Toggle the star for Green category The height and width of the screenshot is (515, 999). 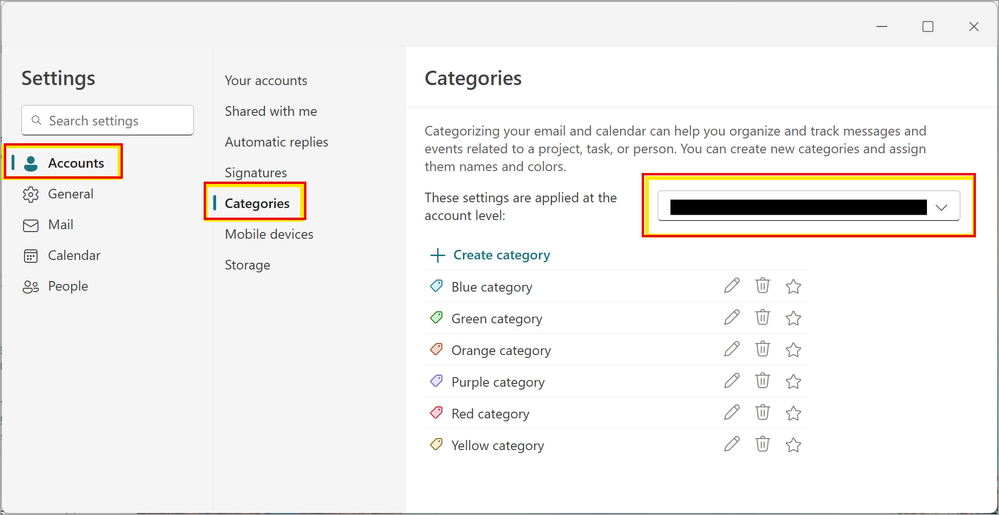click(793, 318)
